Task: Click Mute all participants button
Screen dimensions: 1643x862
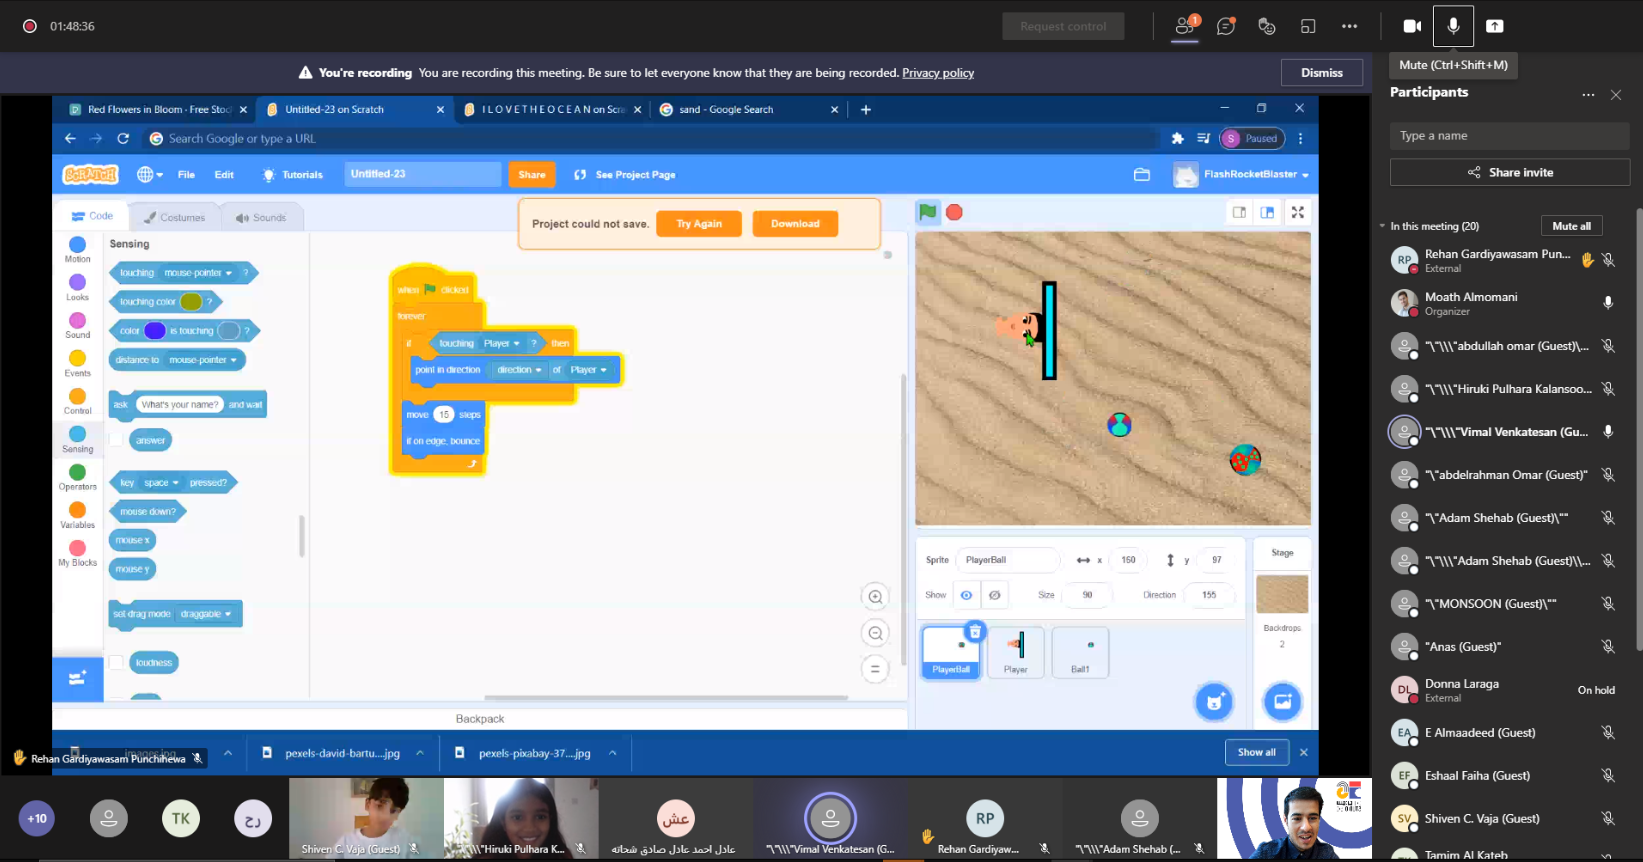Action: [1571, 226]
